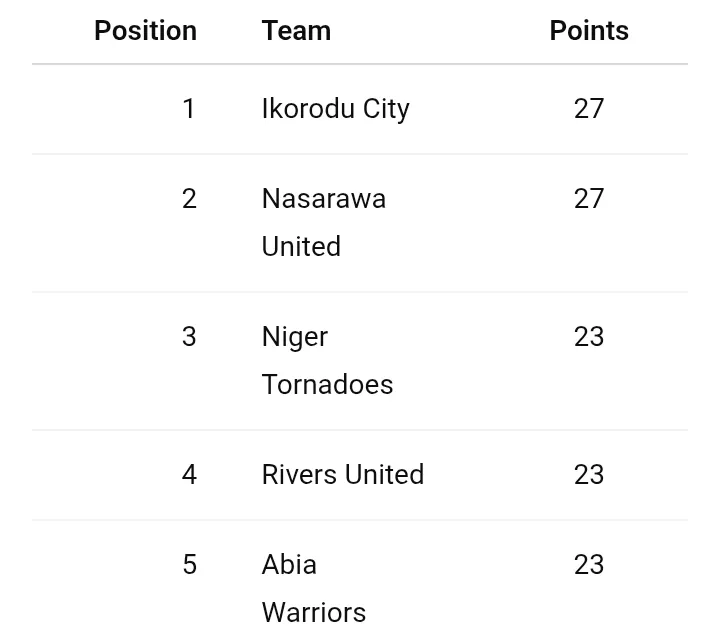This screenshot has height=641, width=719.
Task: Click the word Tornadoes in the team column
Action: pyautogui.click(x=327, y=385)
